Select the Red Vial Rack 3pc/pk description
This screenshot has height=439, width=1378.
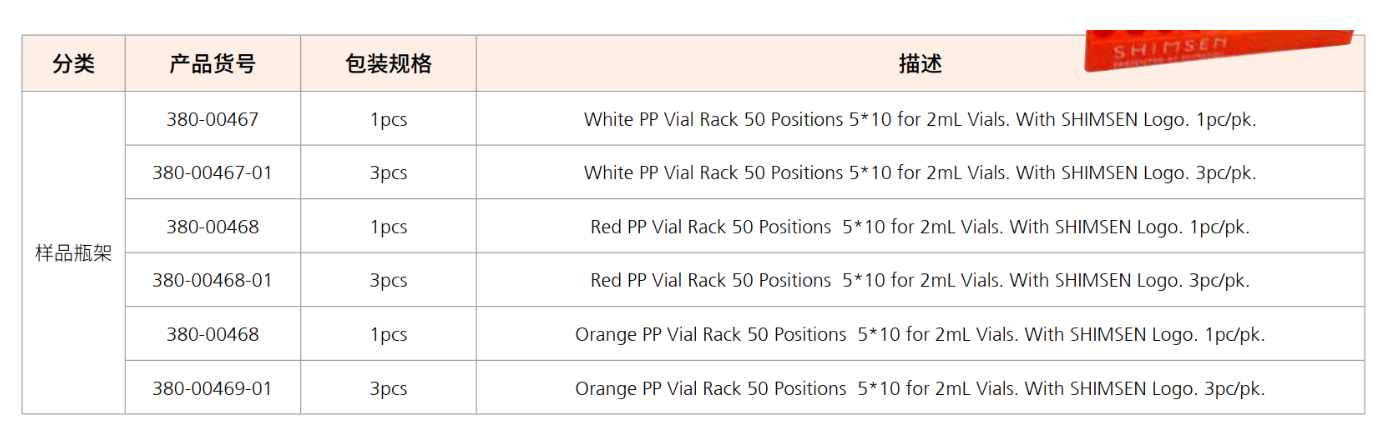[919, 281]
